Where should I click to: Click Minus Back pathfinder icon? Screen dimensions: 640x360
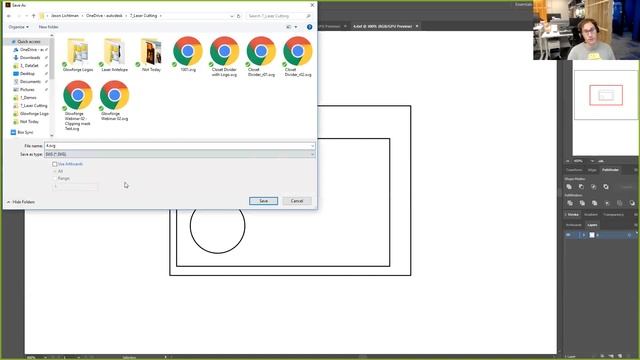click(x=632, y=203)
